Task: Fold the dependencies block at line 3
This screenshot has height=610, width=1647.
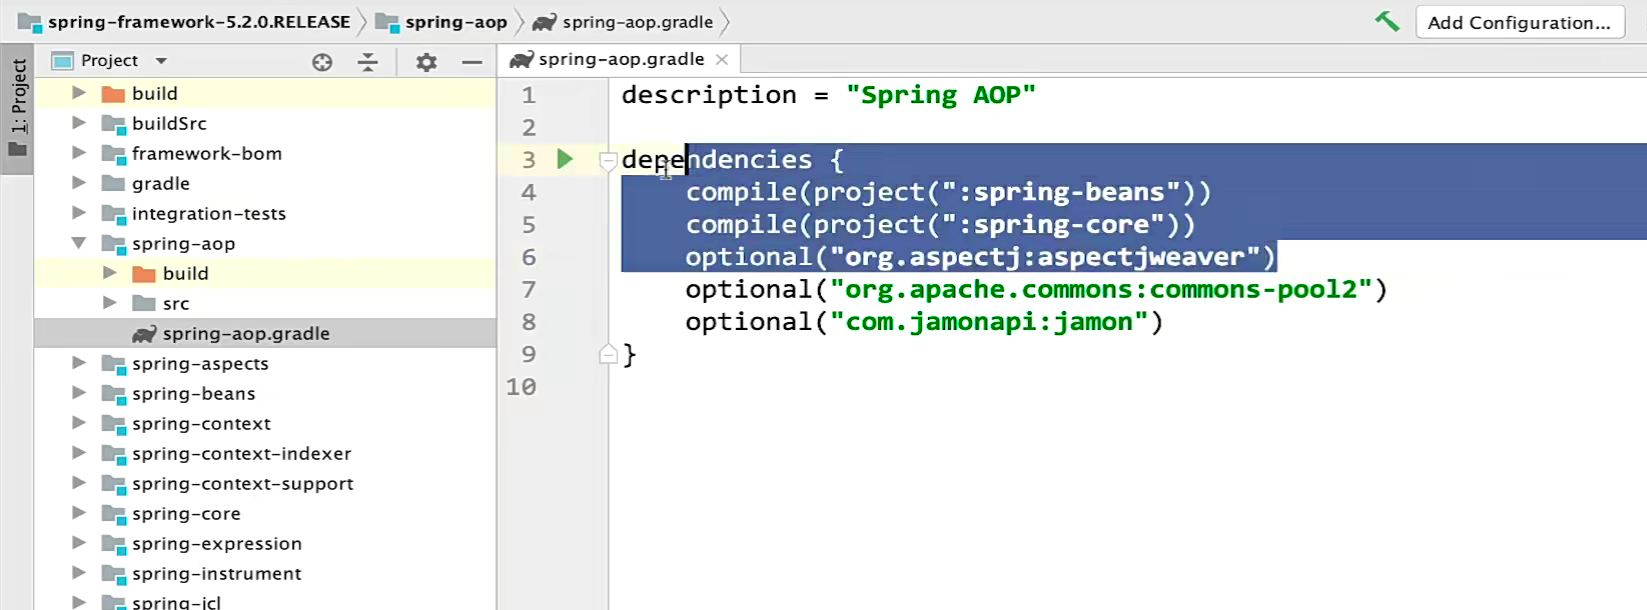Action: tap(607, 160)
